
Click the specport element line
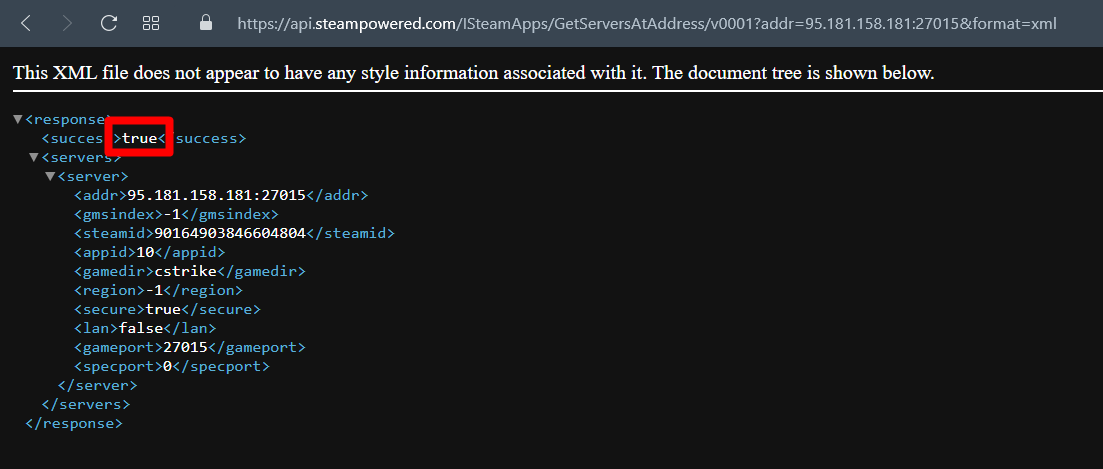click(x=172, y=366)
